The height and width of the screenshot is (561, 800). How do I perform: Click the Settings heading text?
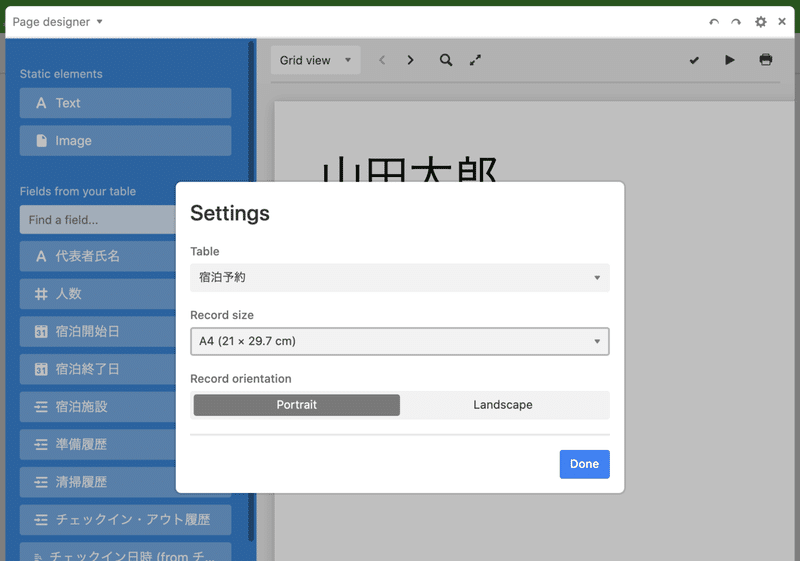[x=230, y=213]
